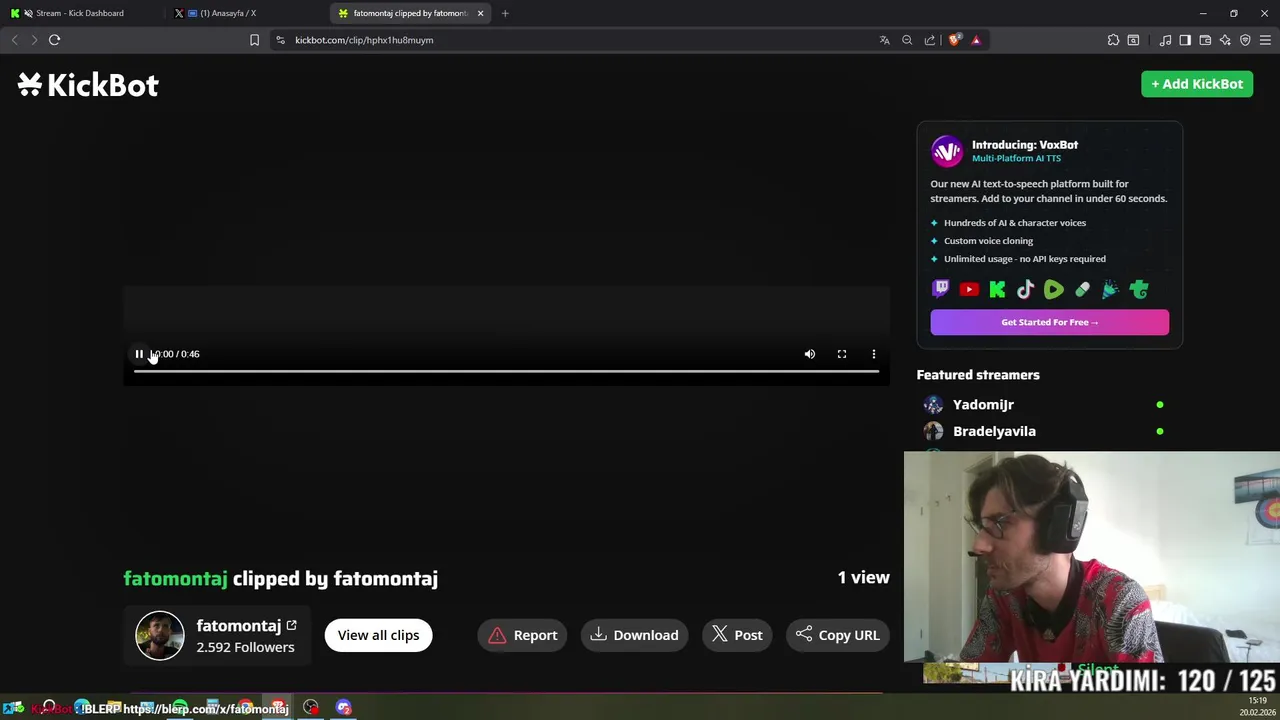The image size is (1280, 720).
Task: Open Leo AI sparkle icon
Action: point(1225,40)
